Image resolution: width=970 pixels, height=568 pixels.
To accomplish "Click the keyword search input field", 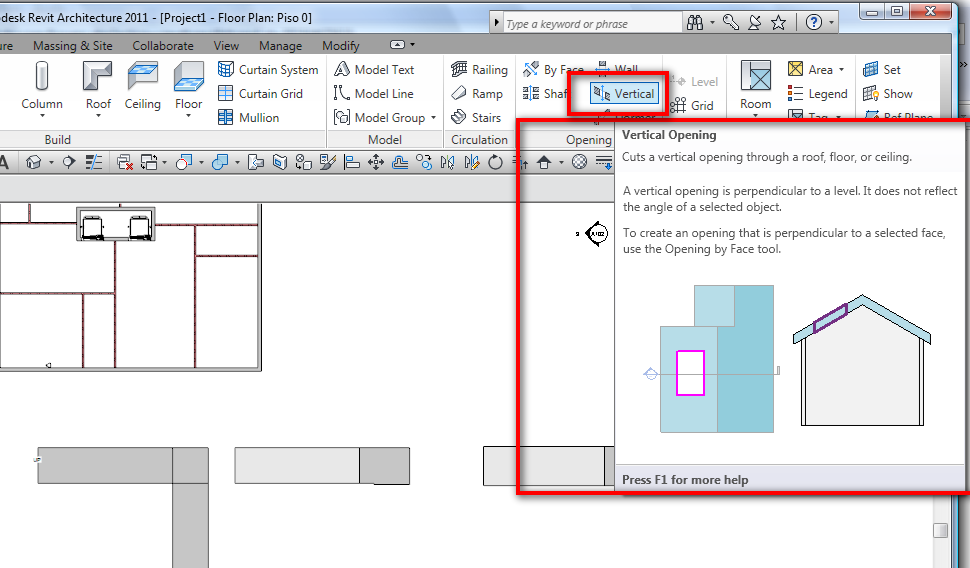I will click(592, 24).
